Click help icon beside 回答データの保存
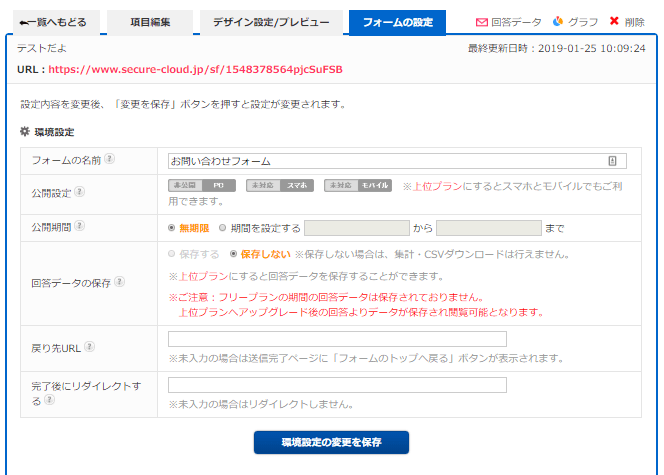664x475 pixels. 119,282
